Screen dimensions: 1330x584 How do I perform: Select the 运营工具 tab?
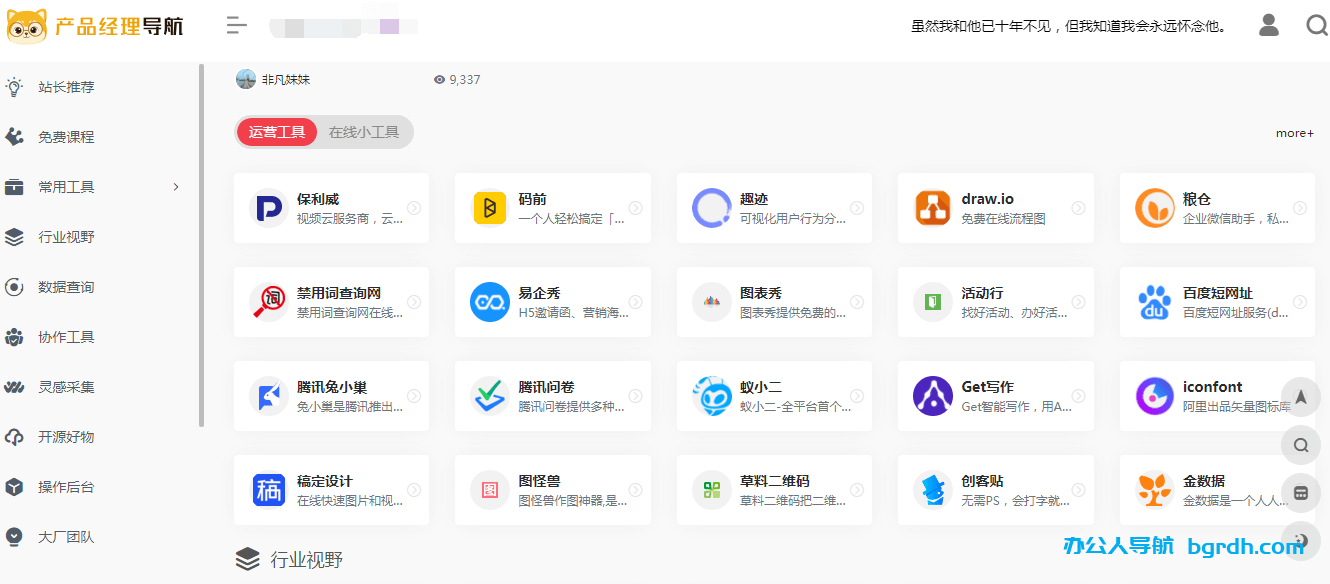pyautogui.click(x=277, y=131)
